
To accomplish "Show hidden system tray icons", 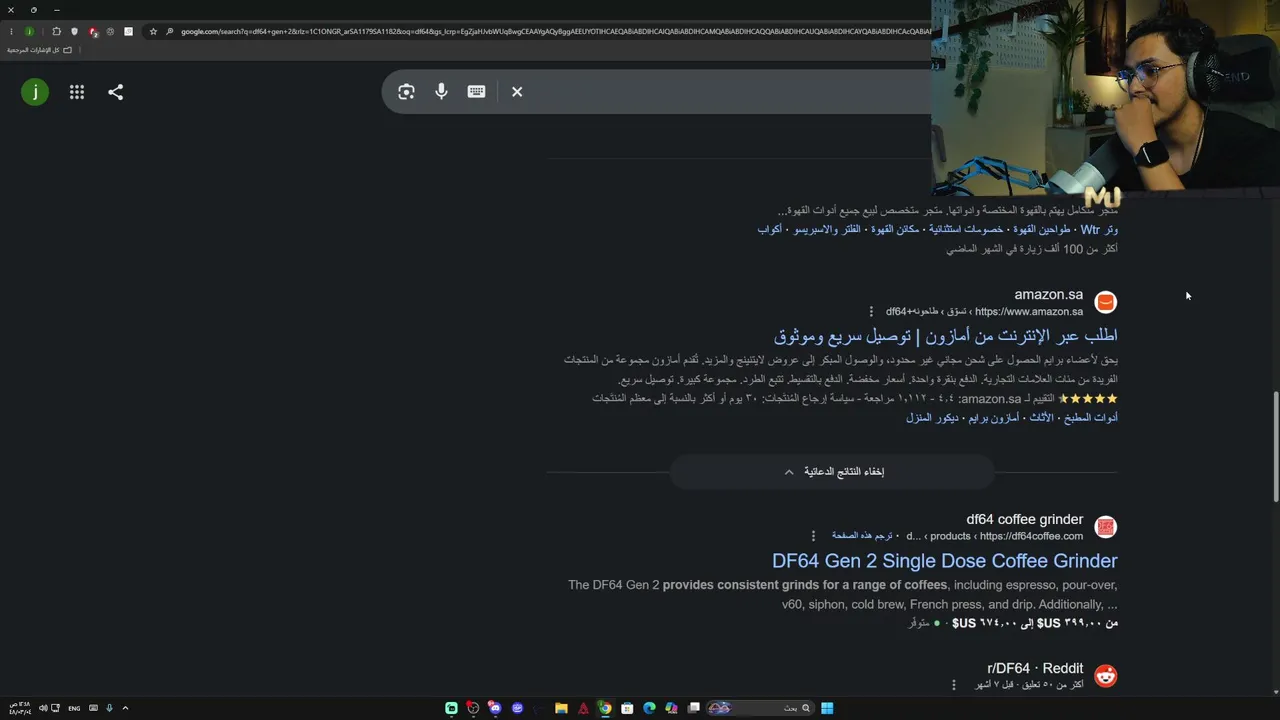I will click(x=125, y=708).
